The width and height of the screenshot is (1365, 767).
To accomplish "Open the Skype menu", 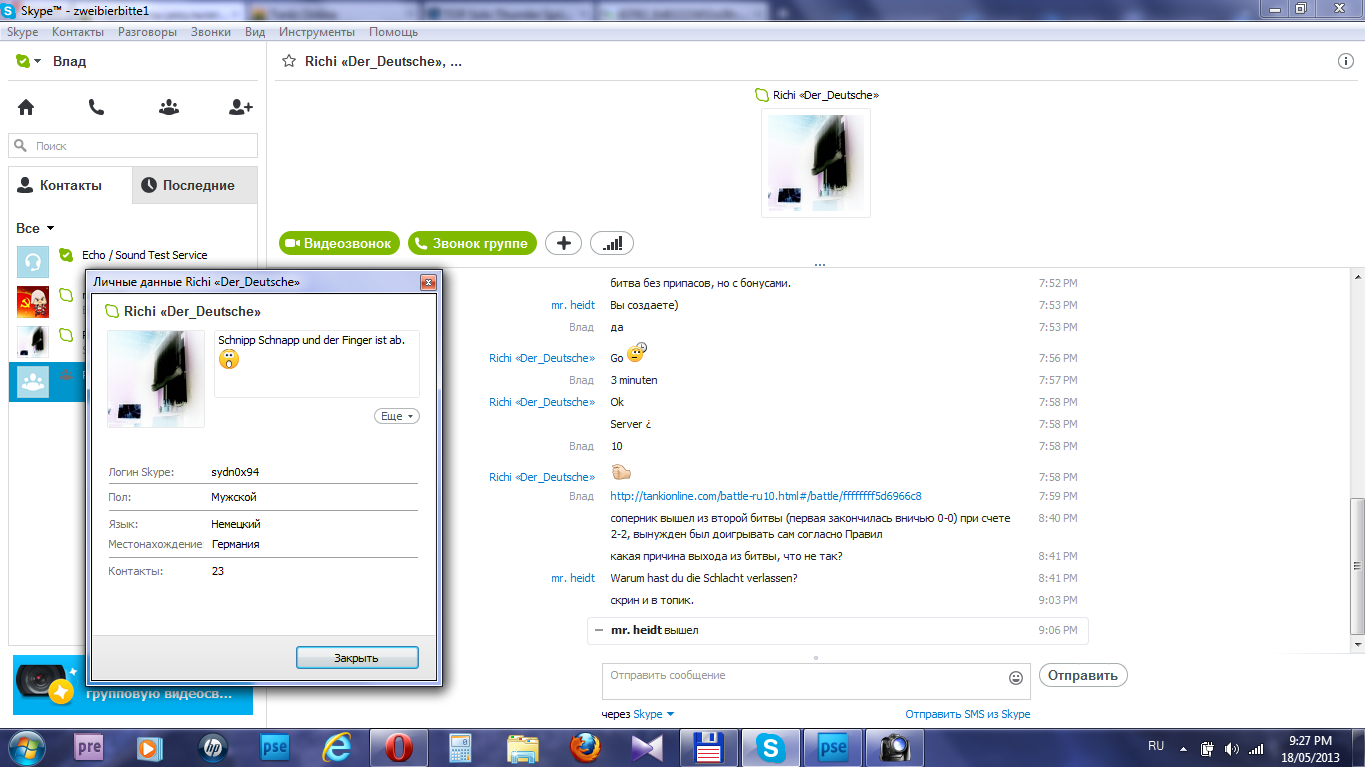I will [22, 32].
